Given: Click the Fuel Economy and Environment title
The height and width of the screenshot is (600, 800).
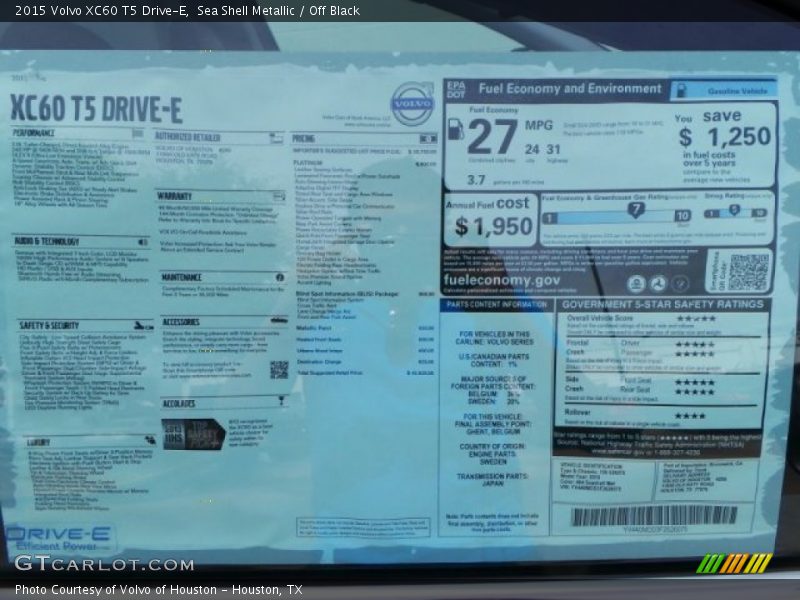Looking at the screenshot, I should 570,89.
